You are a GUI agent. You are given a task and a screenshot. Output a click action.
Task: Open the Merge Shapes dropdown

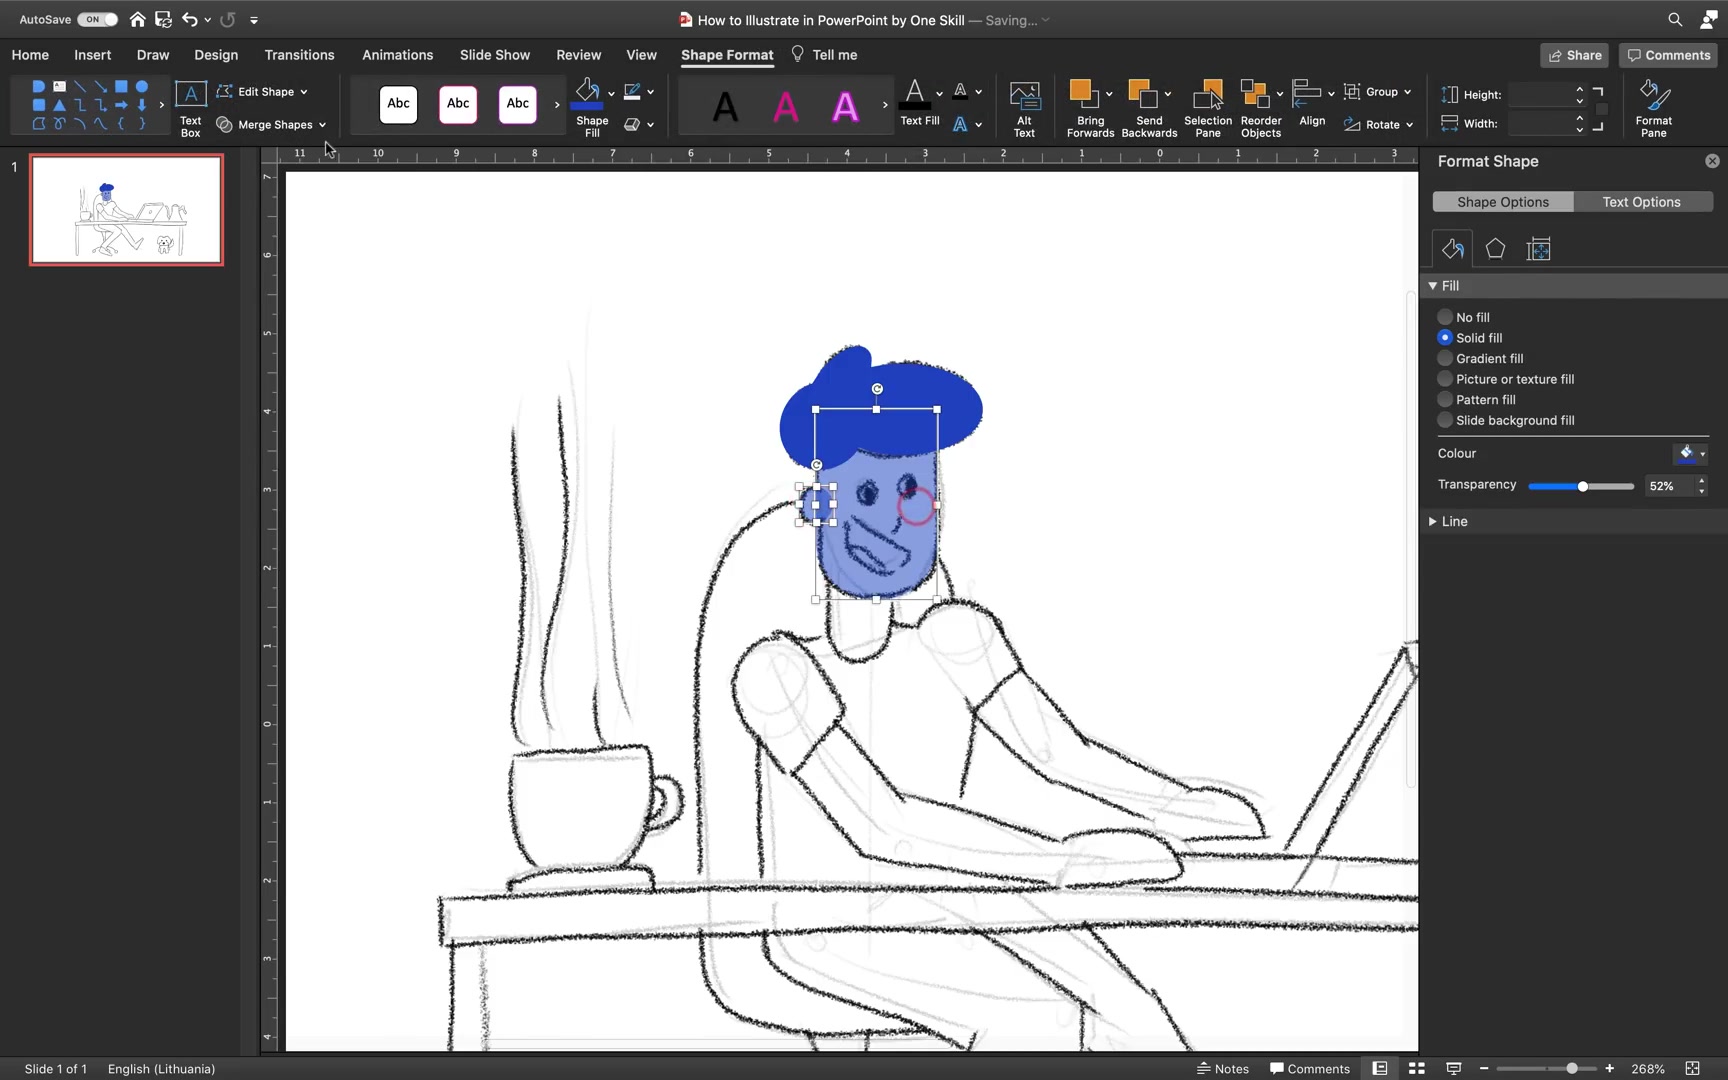click(x=271, y=124)
